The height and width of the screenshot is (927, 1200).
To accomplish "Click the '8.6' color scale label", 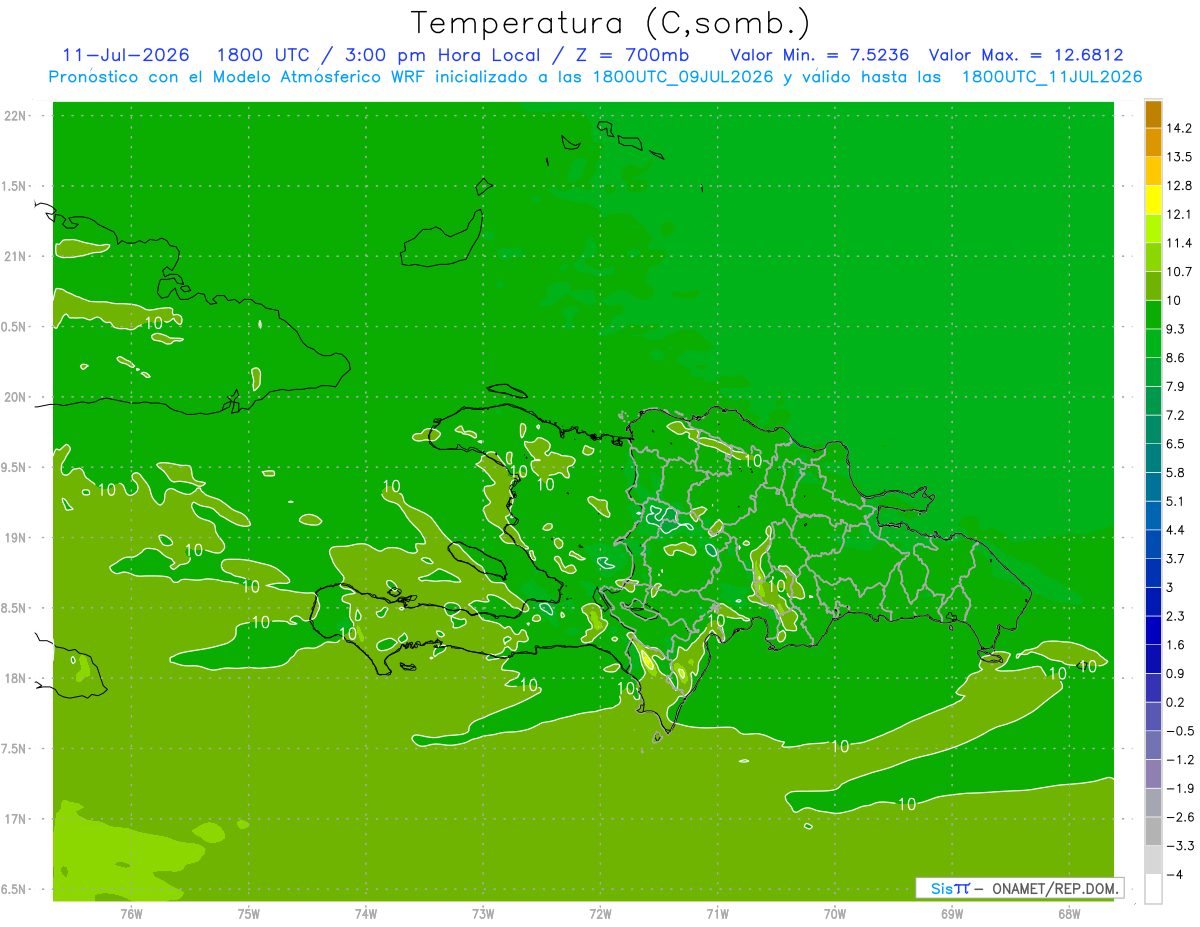I will (1176, 358).
